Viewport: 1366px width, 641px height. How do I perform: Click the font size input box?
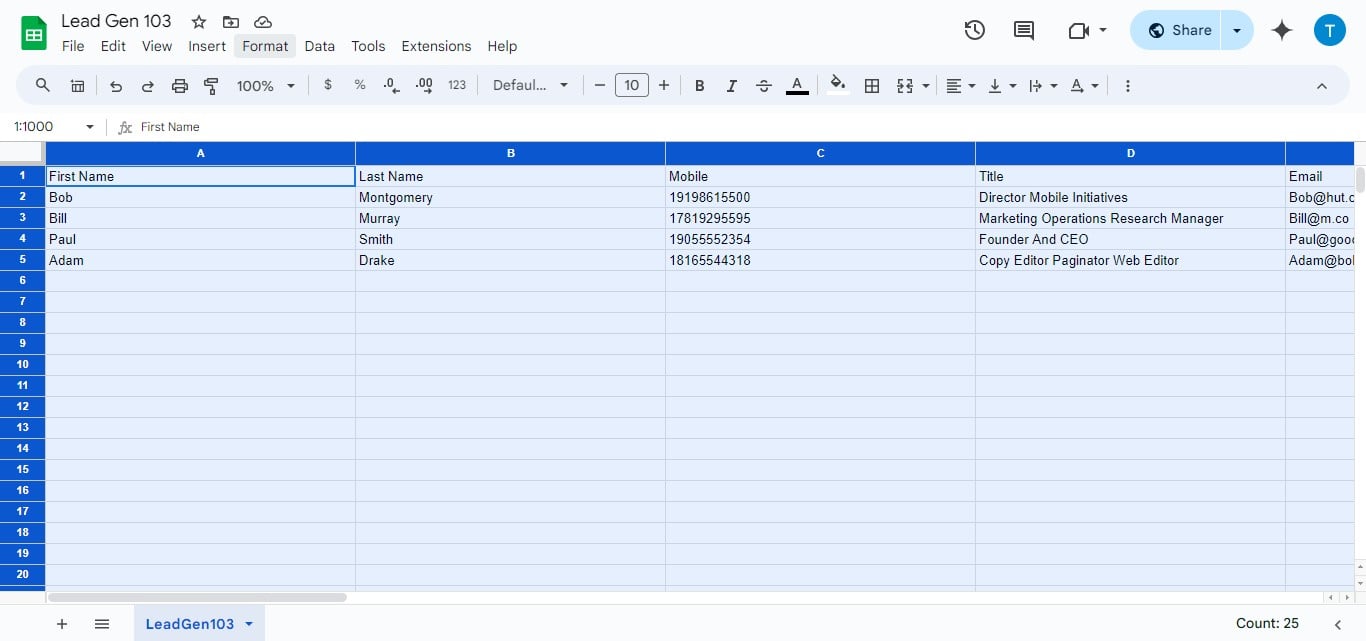(x=632, y=86)
